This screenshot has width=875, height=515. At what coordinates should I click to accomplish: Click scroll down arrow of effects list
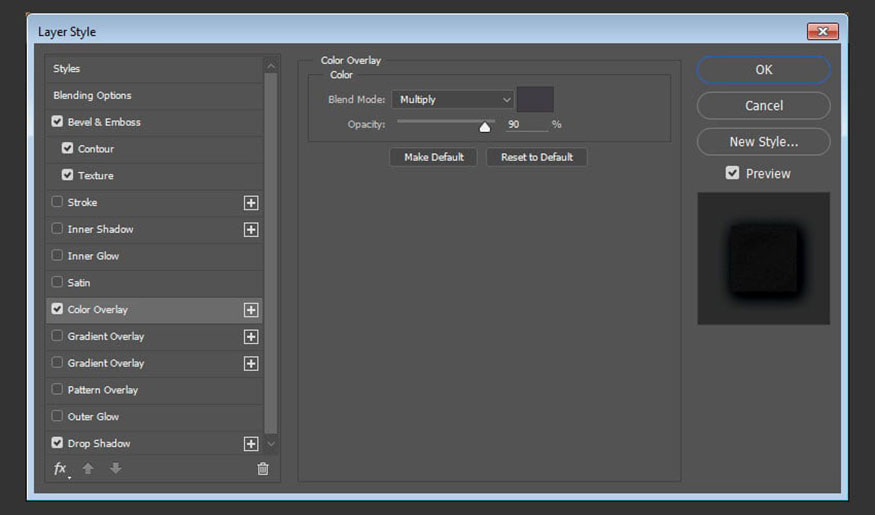271,444
